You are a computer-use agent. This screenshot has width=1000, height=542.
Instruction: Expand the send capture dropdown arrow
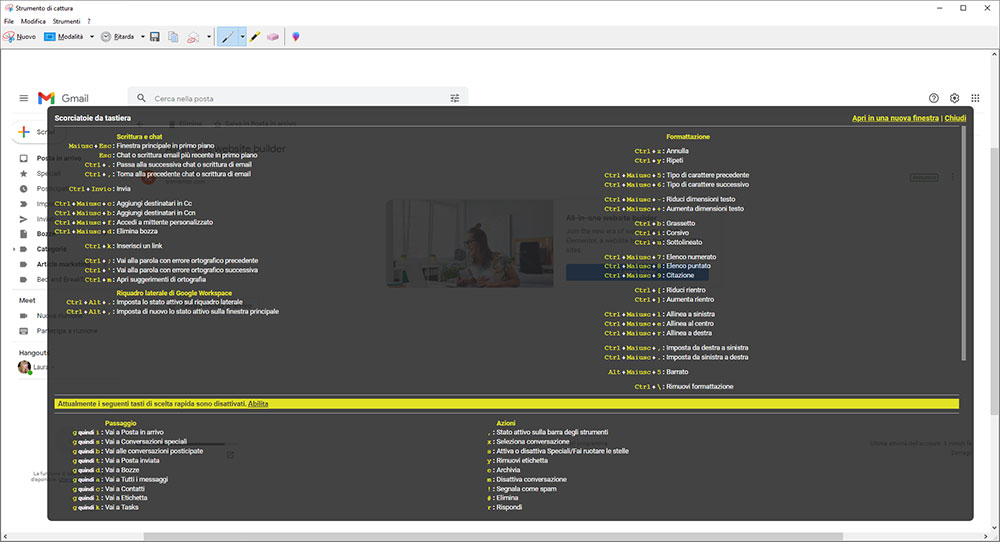[209, 37]
